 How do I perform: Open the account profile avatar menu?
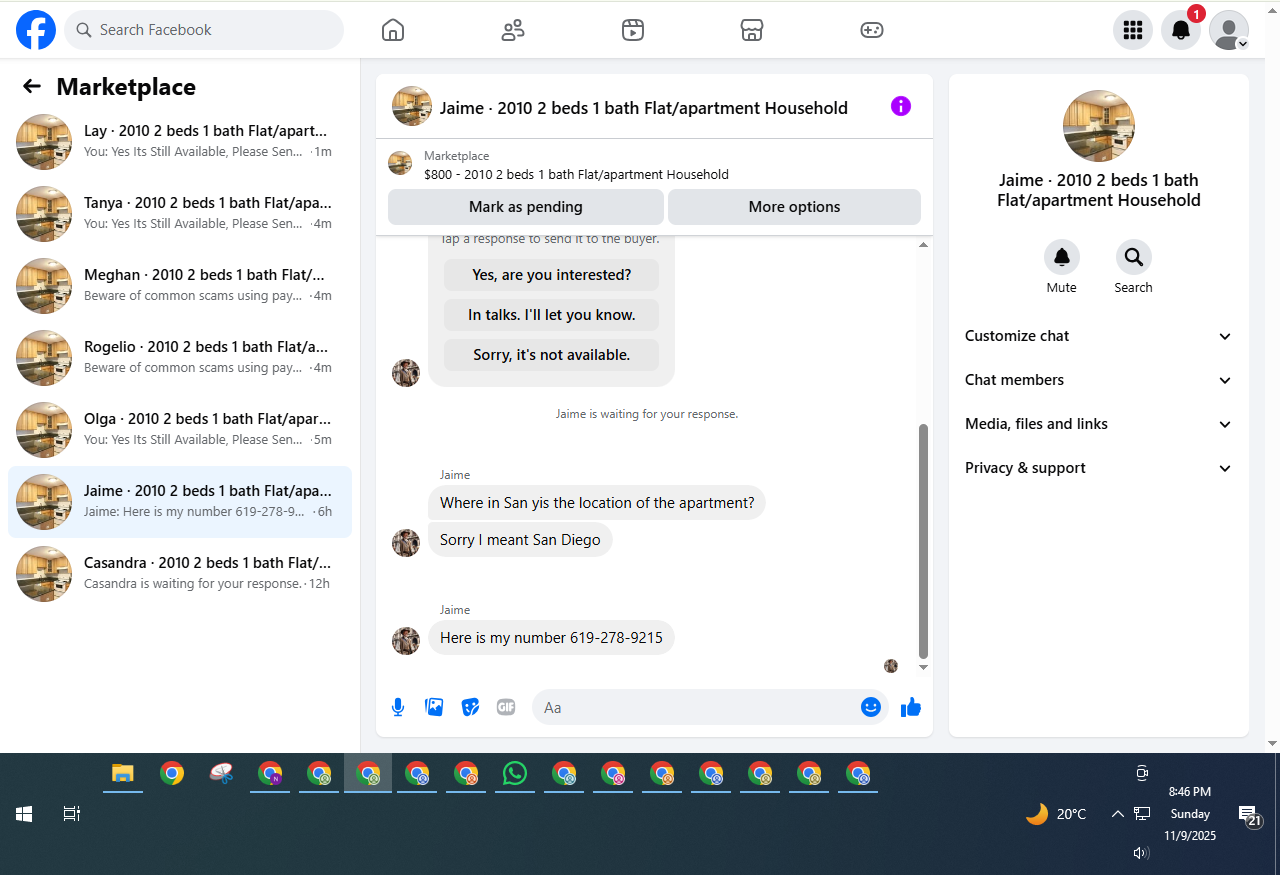tap(1229, 30)
